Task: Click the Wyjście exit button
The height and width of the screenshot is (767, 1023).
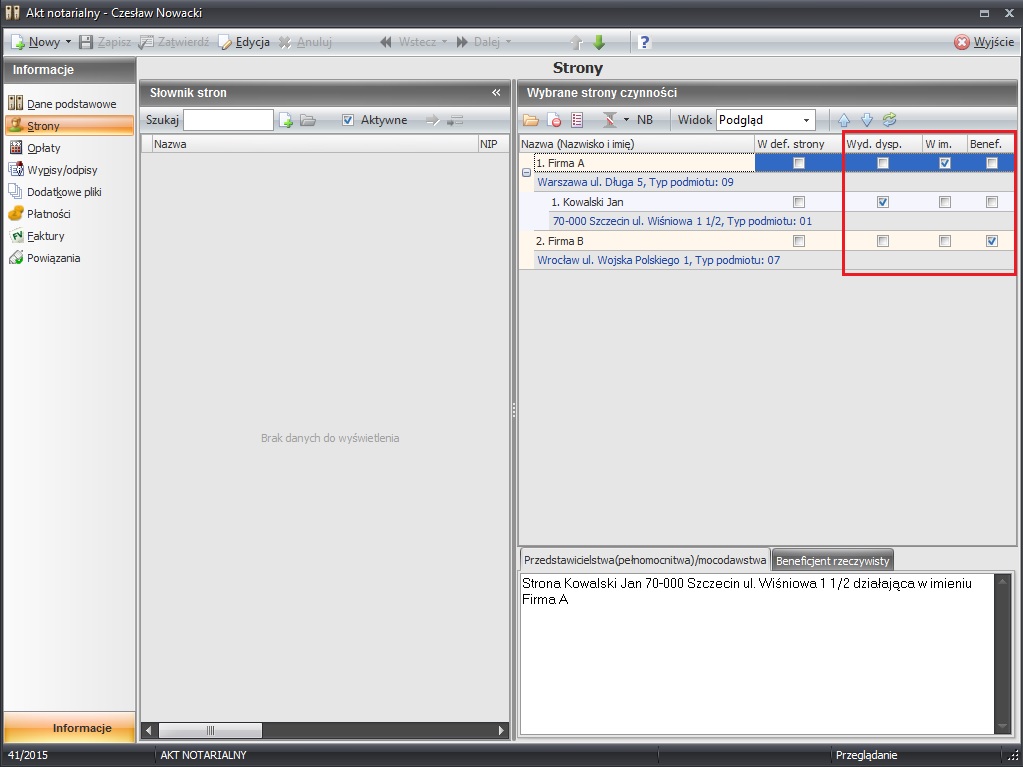Action: [983, 42]
